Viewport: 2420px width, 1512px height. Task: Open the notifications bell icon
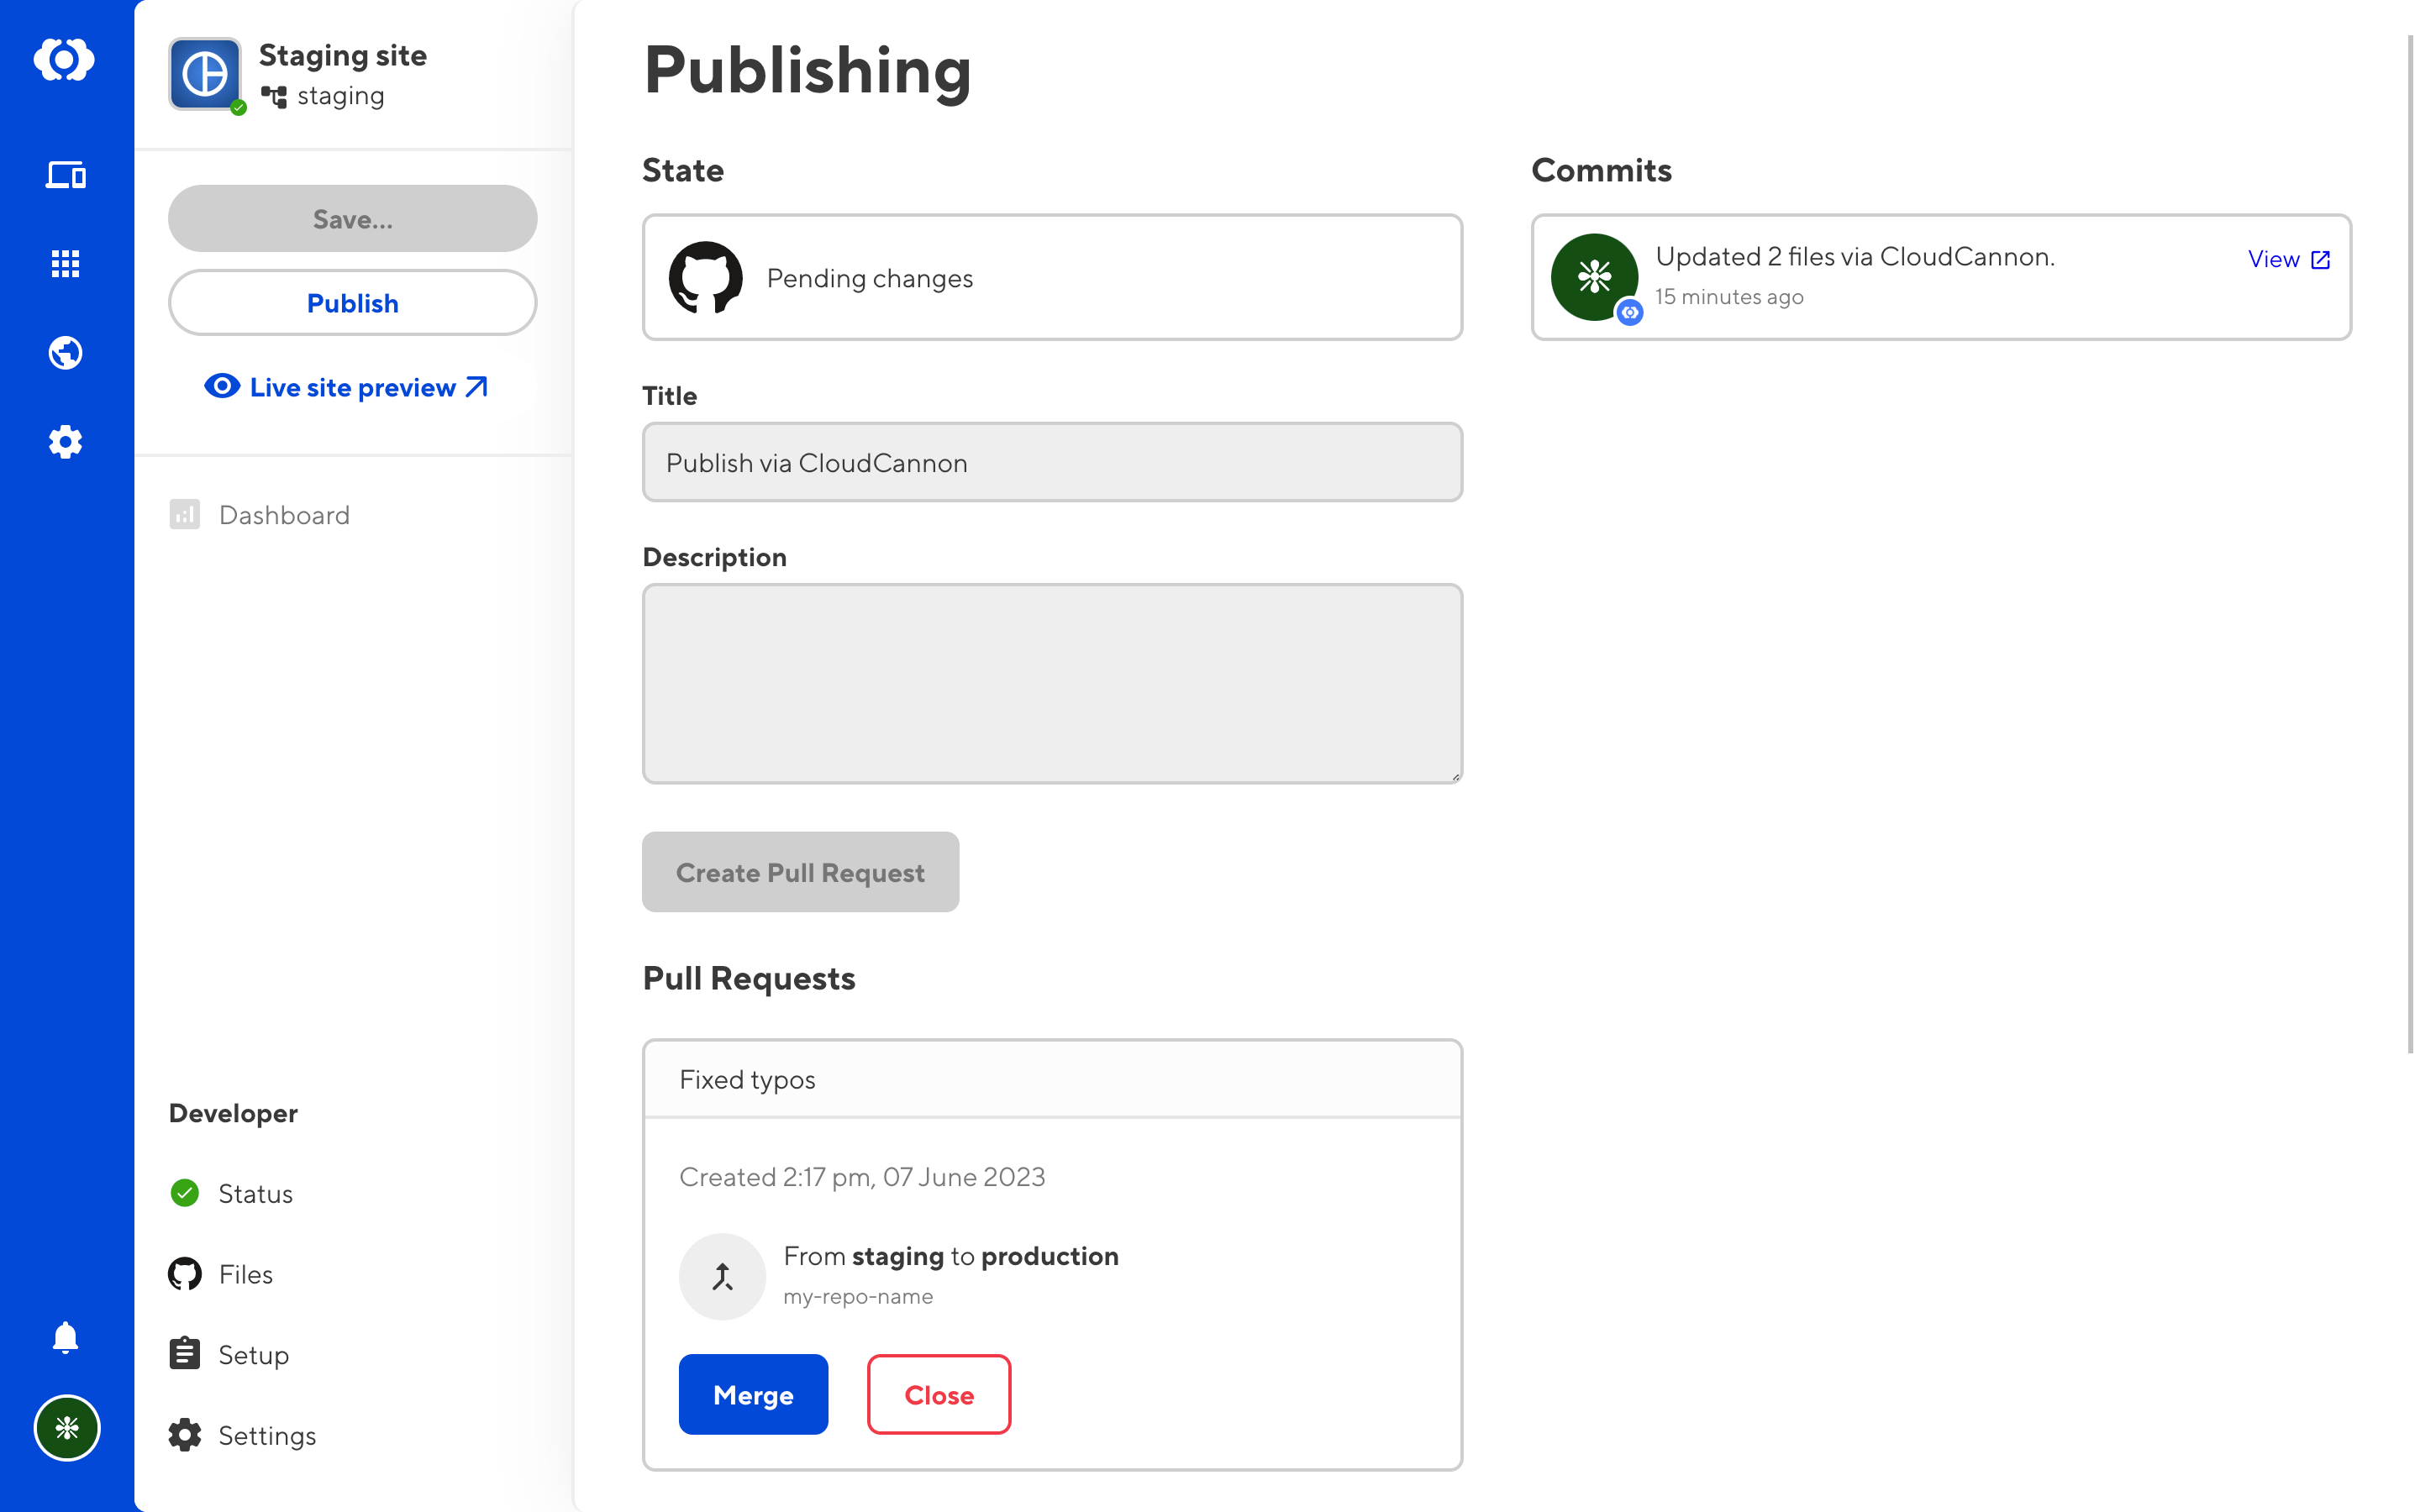(x=65, y=1338)
